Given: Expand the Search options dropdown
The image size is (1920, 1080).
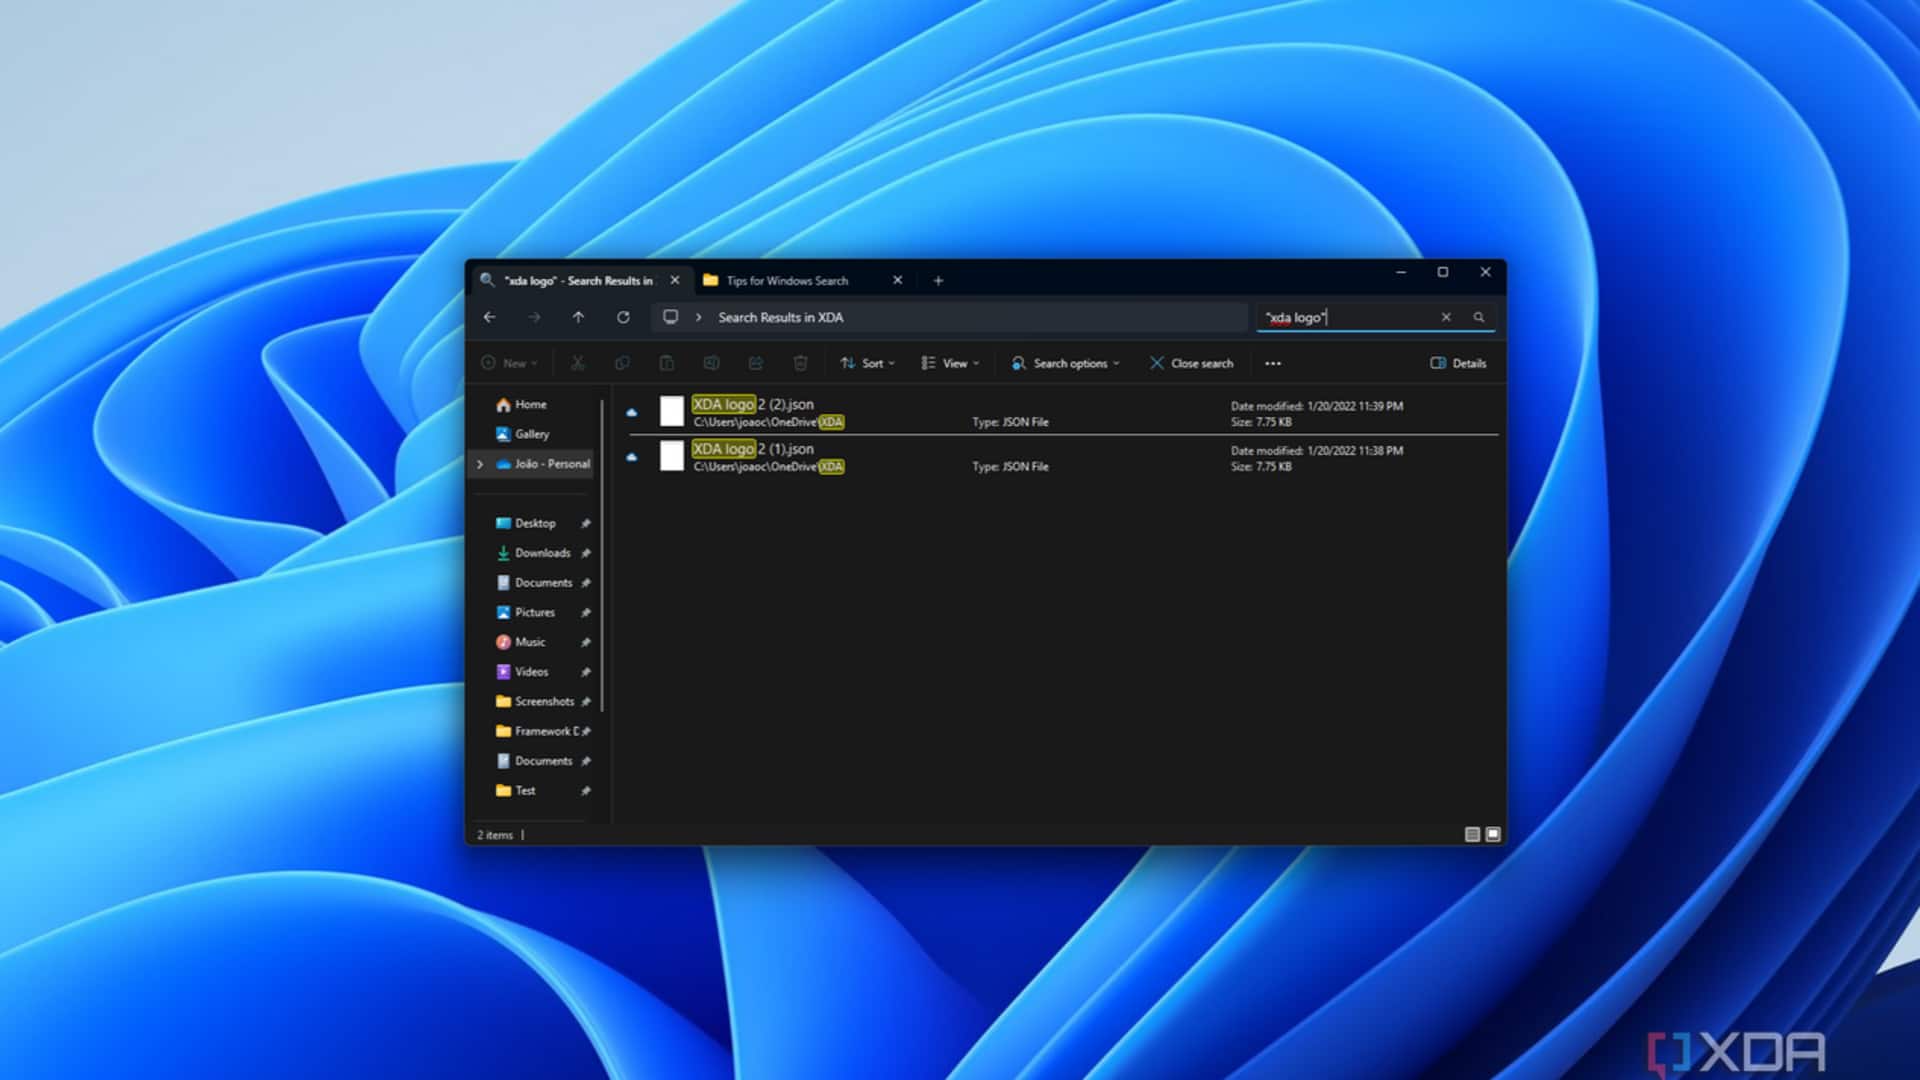Looking at the screenshot, I should coord(1065,363).
